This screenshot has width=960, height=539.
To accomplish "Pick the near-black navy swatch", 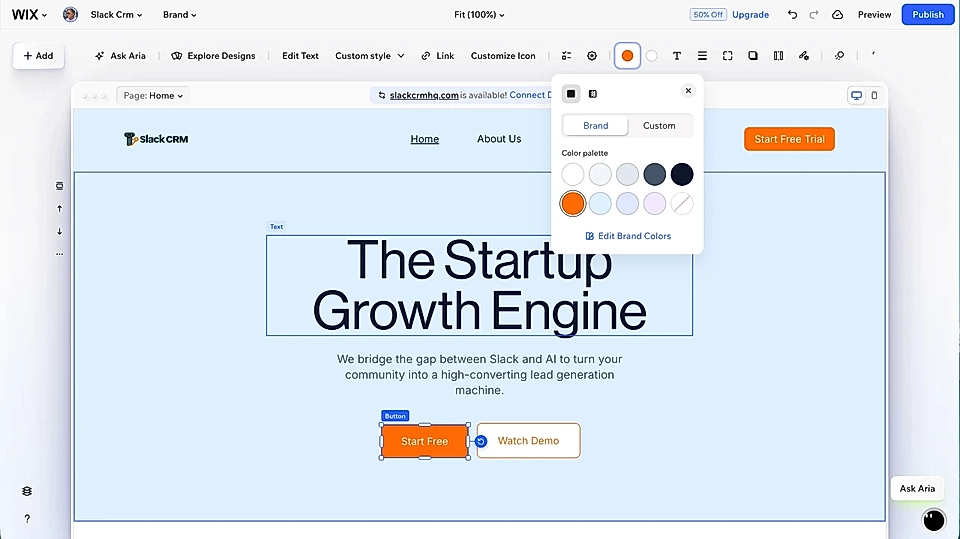I will [x=681, y=175].
